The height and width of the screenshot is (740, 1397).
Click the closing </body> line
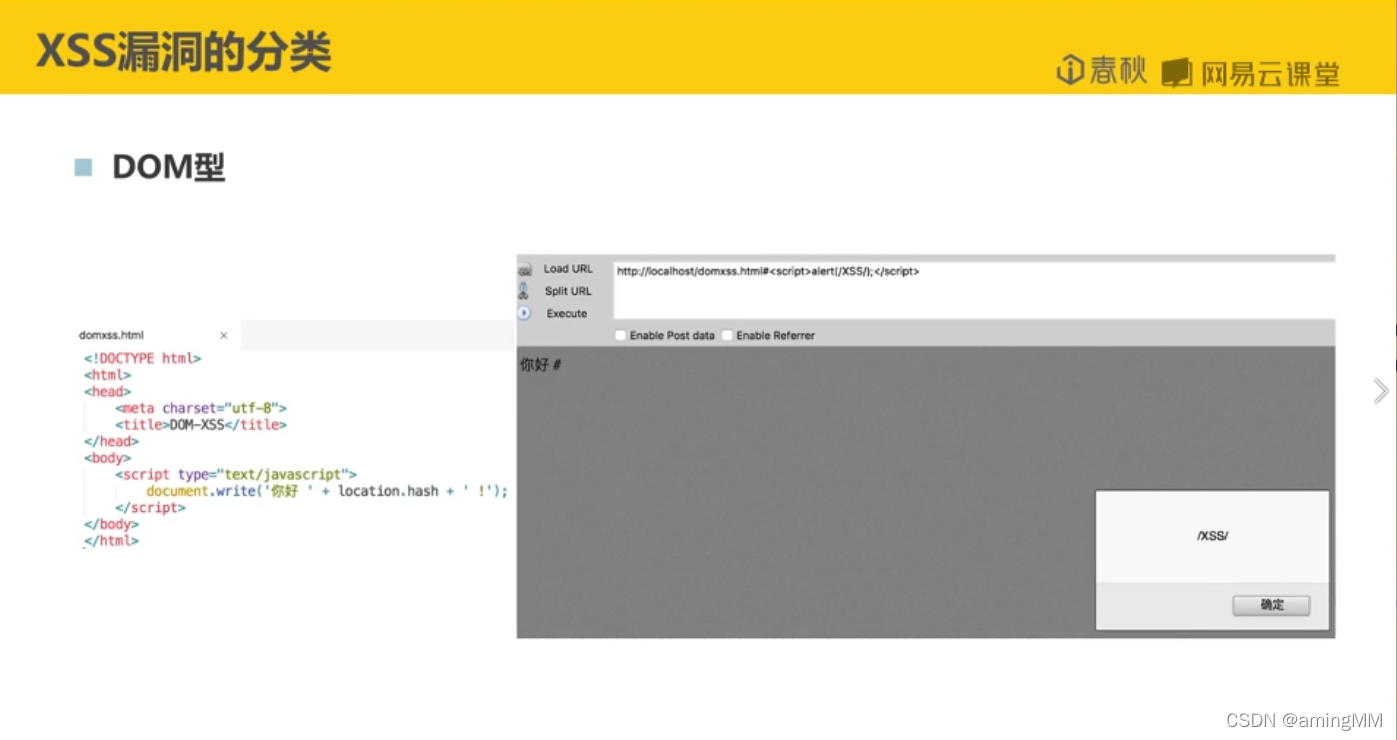111,524
